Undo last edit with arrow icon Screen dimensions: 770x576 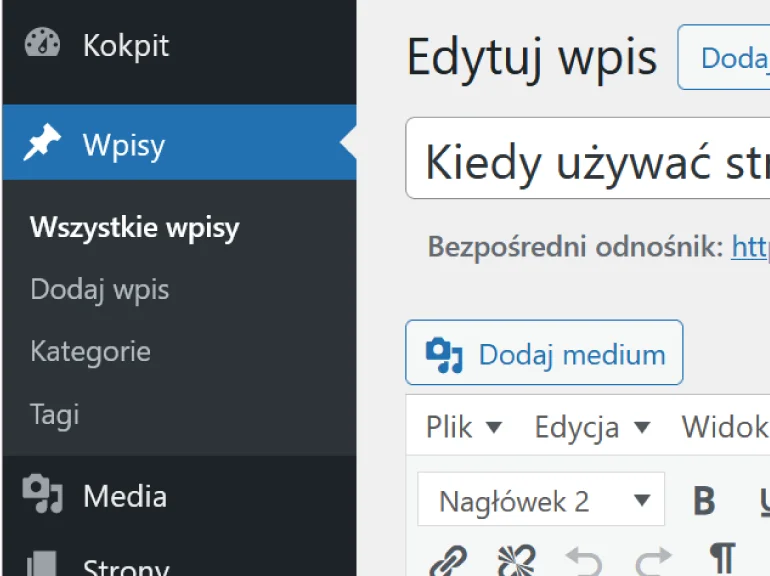coord(584,561)
